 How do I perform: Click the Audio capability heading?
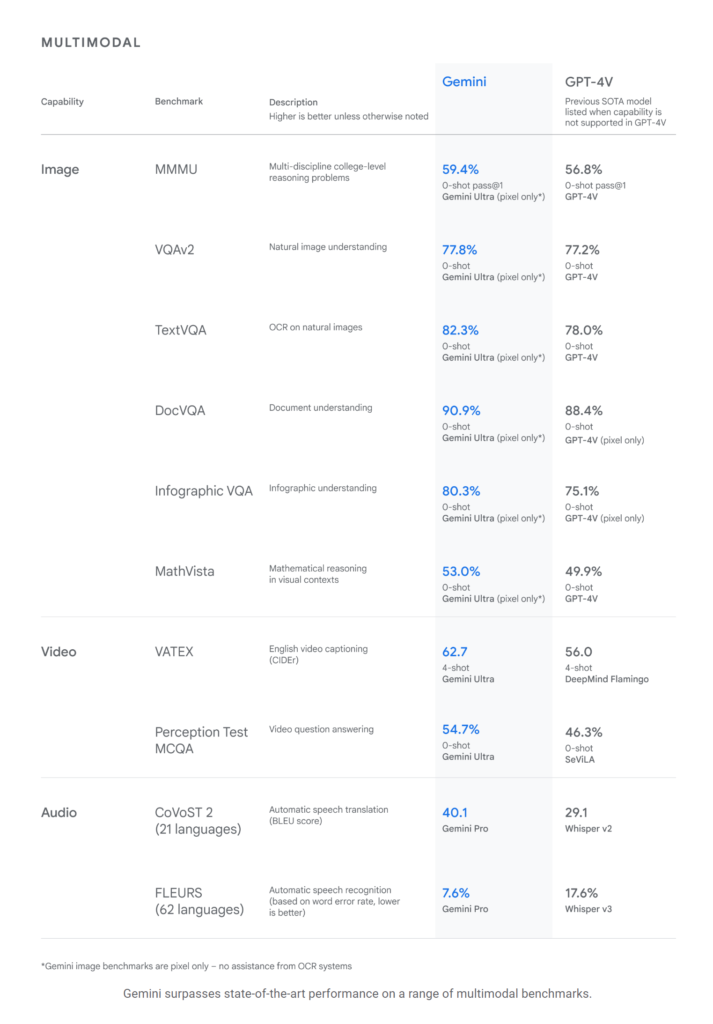click(x=59, y=812)
